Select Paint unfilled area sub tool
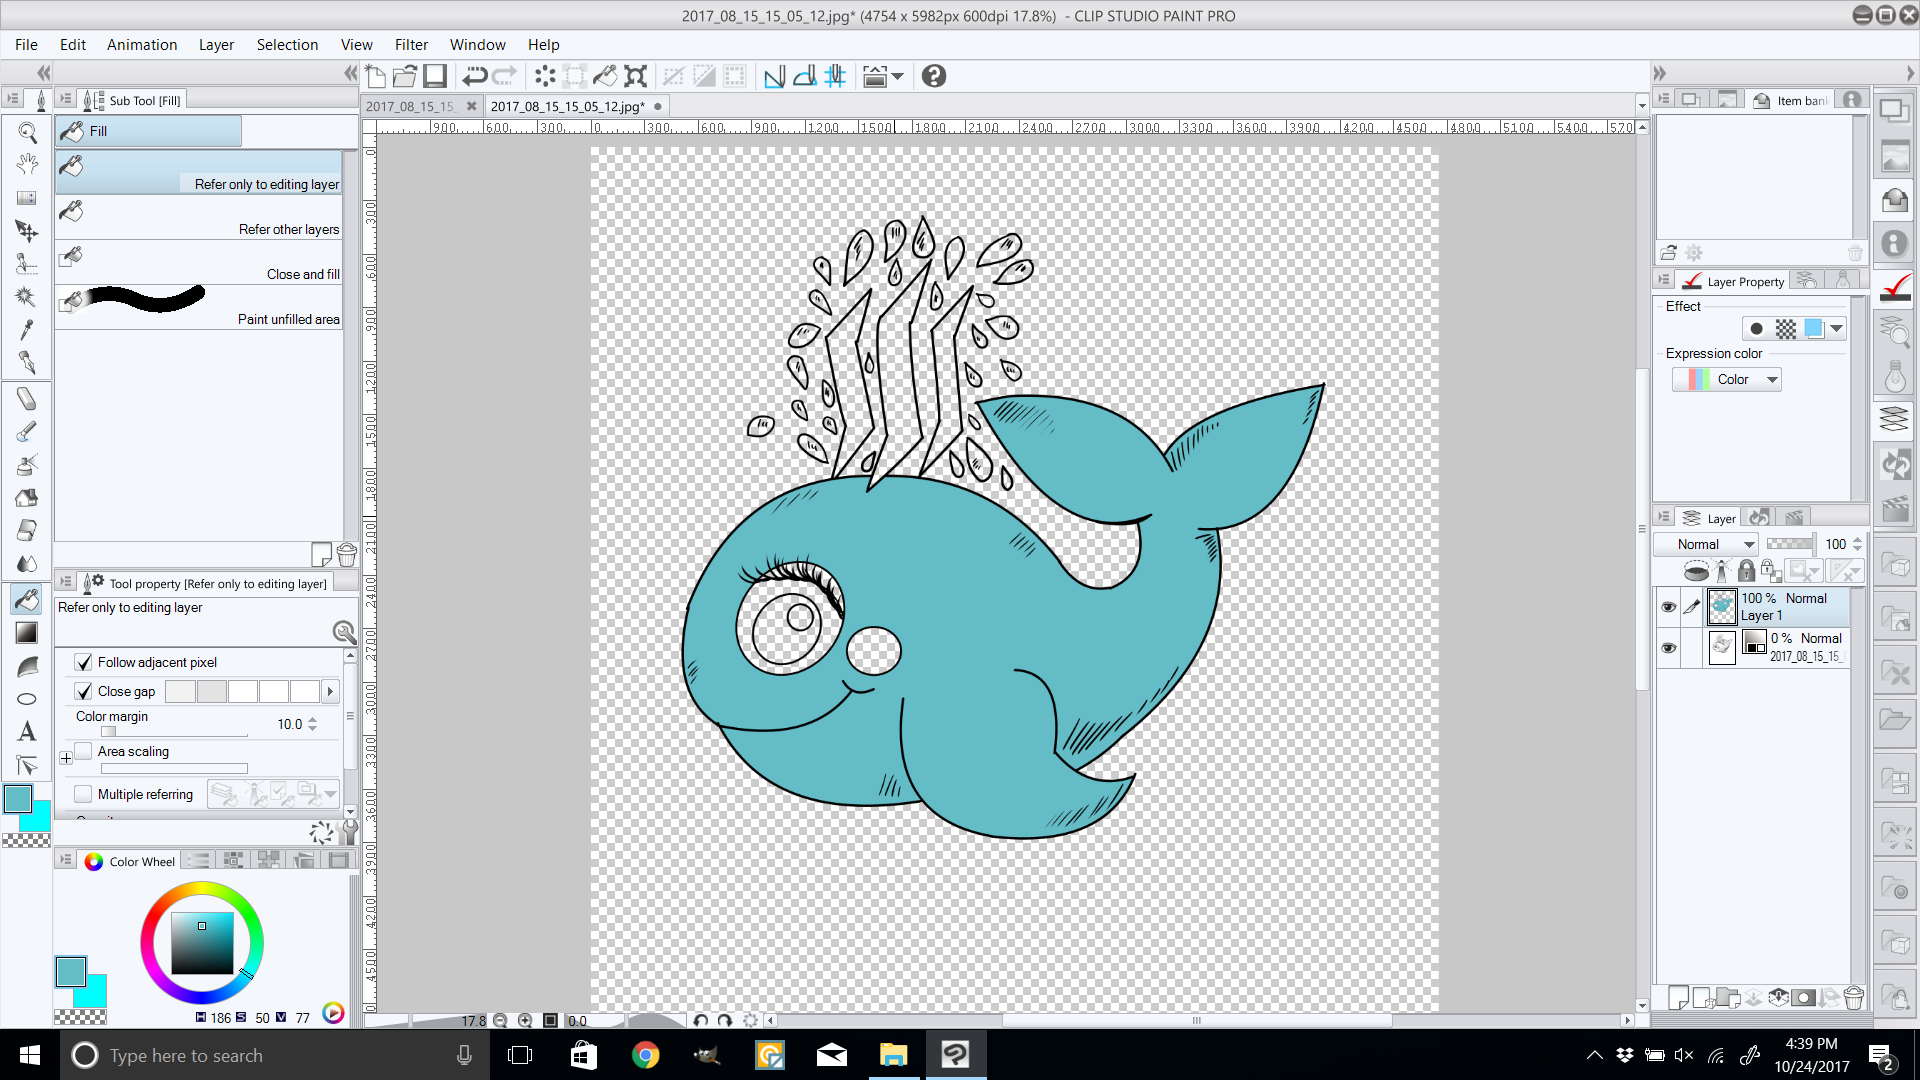 [x=200, y=306]
